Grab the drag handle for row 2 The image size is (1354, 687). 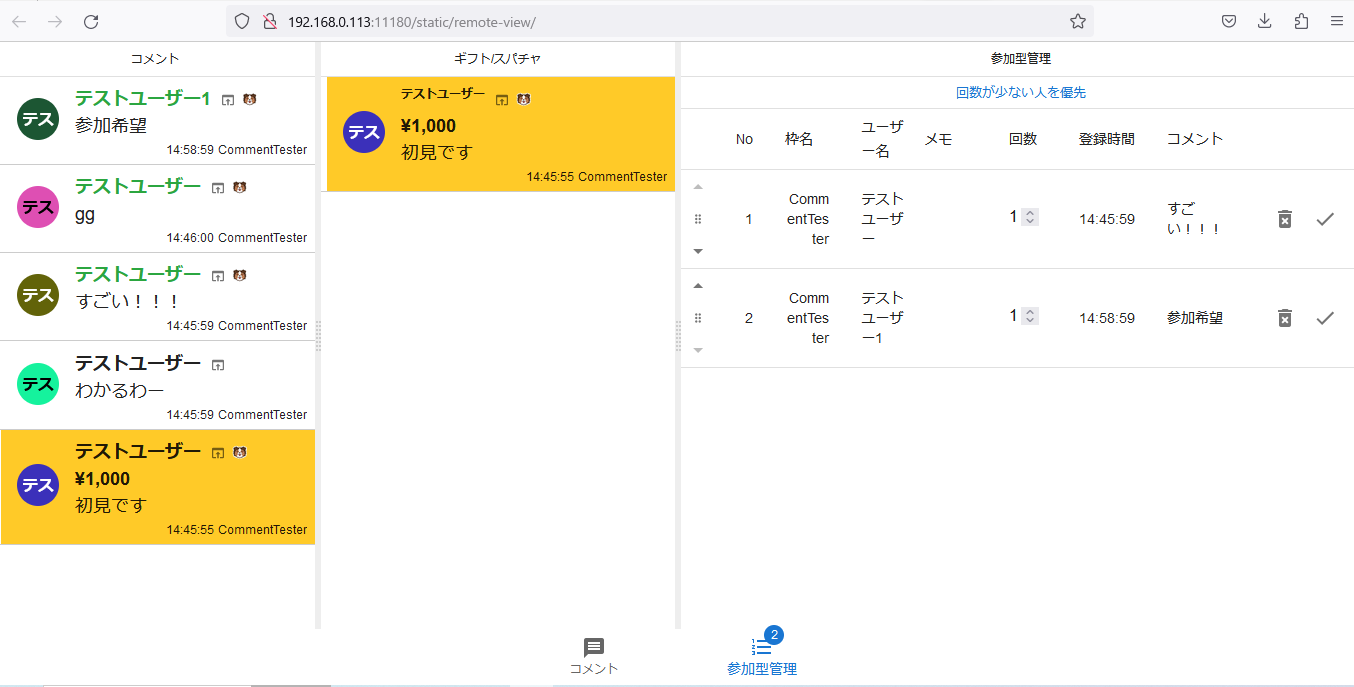click(698, 318)
